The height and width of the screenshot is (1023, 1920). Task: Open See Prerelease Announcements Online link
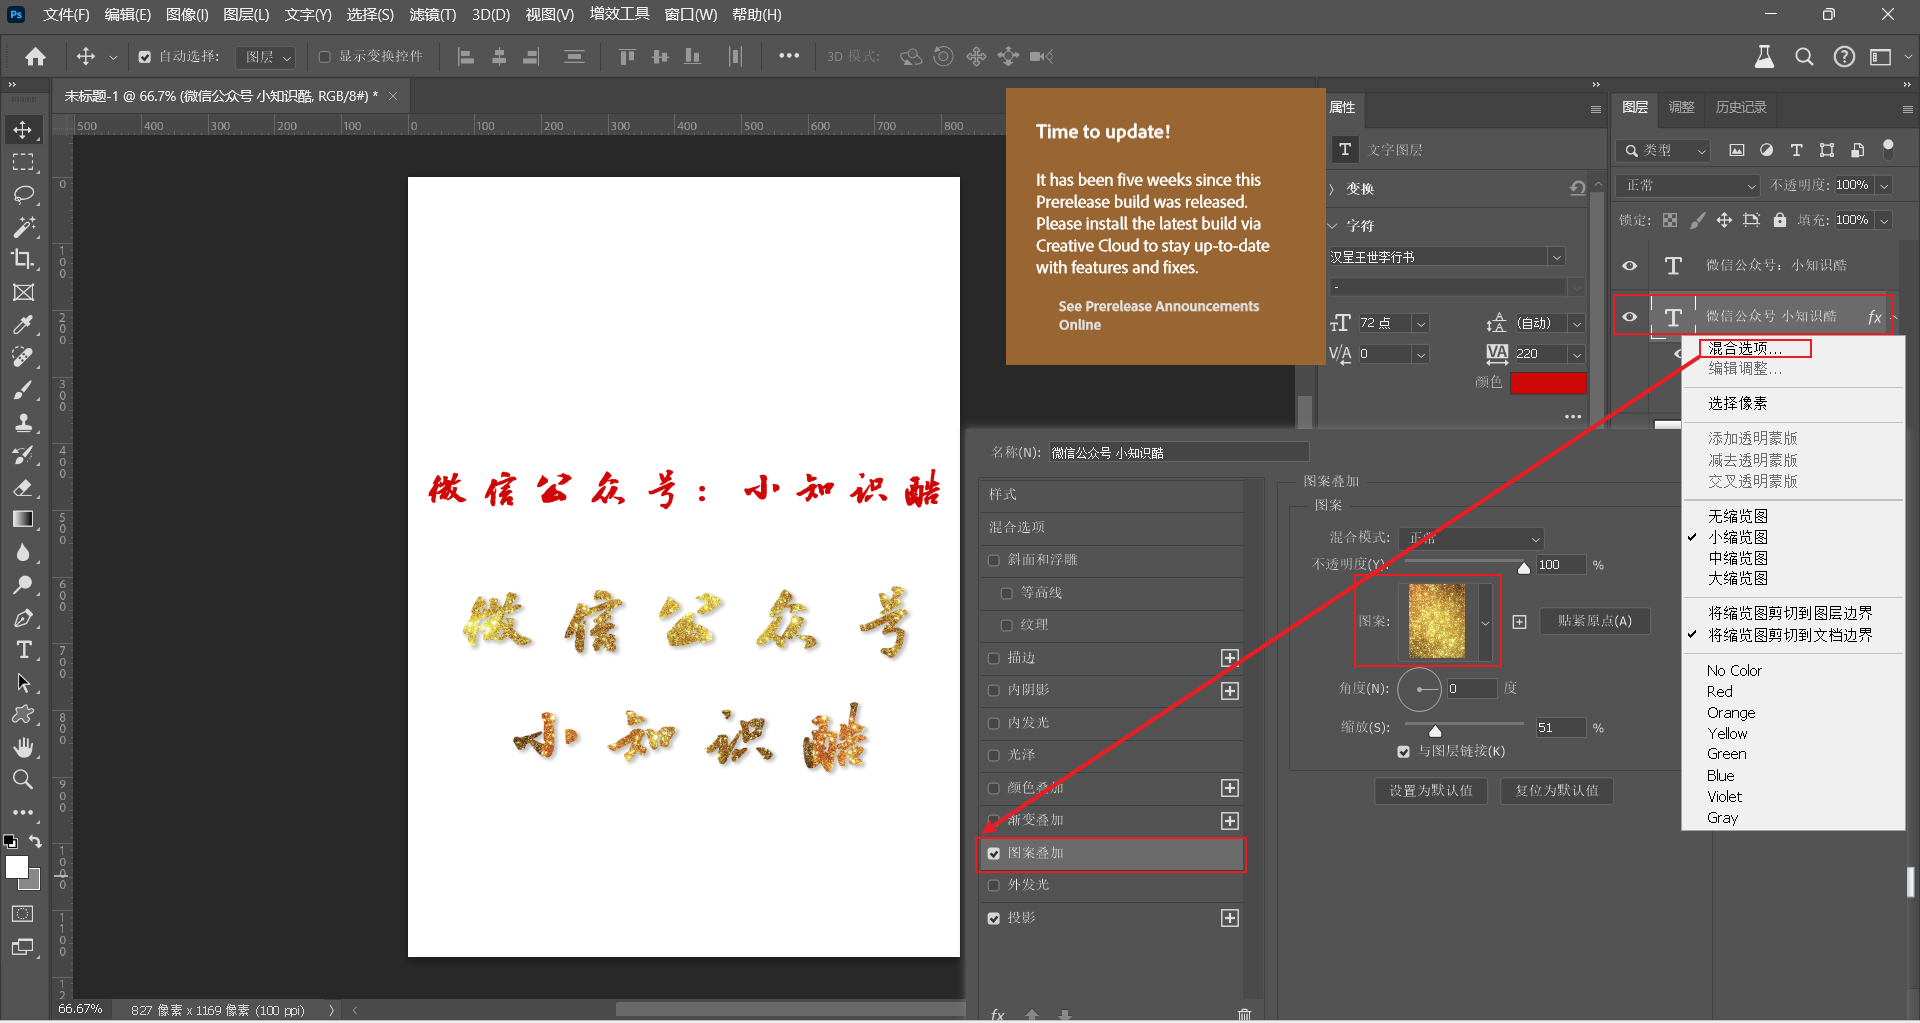[x=1158, y=315]
